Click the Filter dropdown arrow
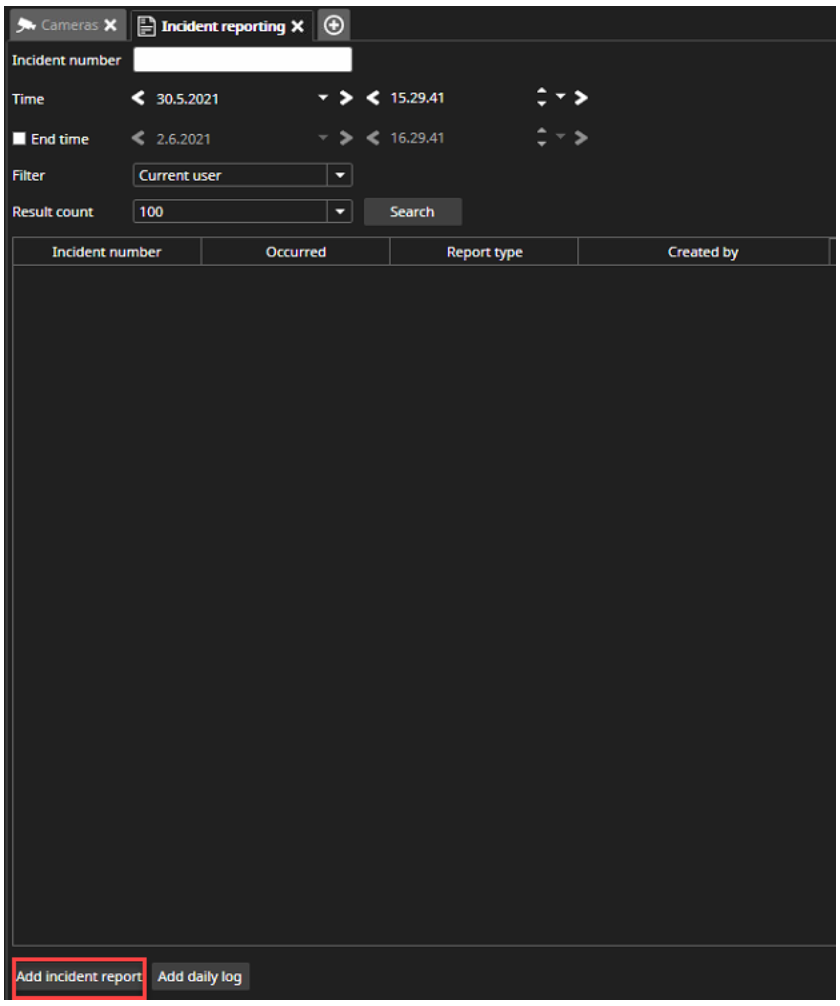 [x=340, y=175]
